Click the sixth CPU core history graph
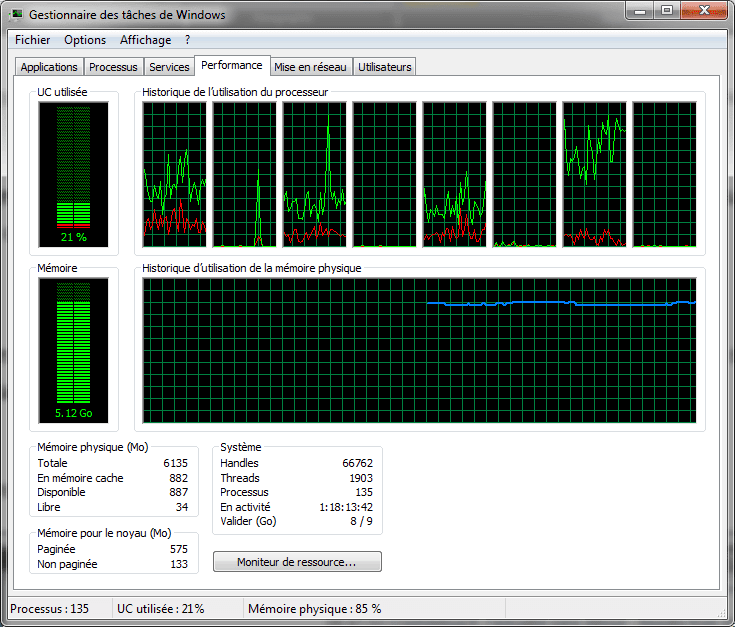The image size is (735, 627). pyautogui.click(x=525, y=174)
